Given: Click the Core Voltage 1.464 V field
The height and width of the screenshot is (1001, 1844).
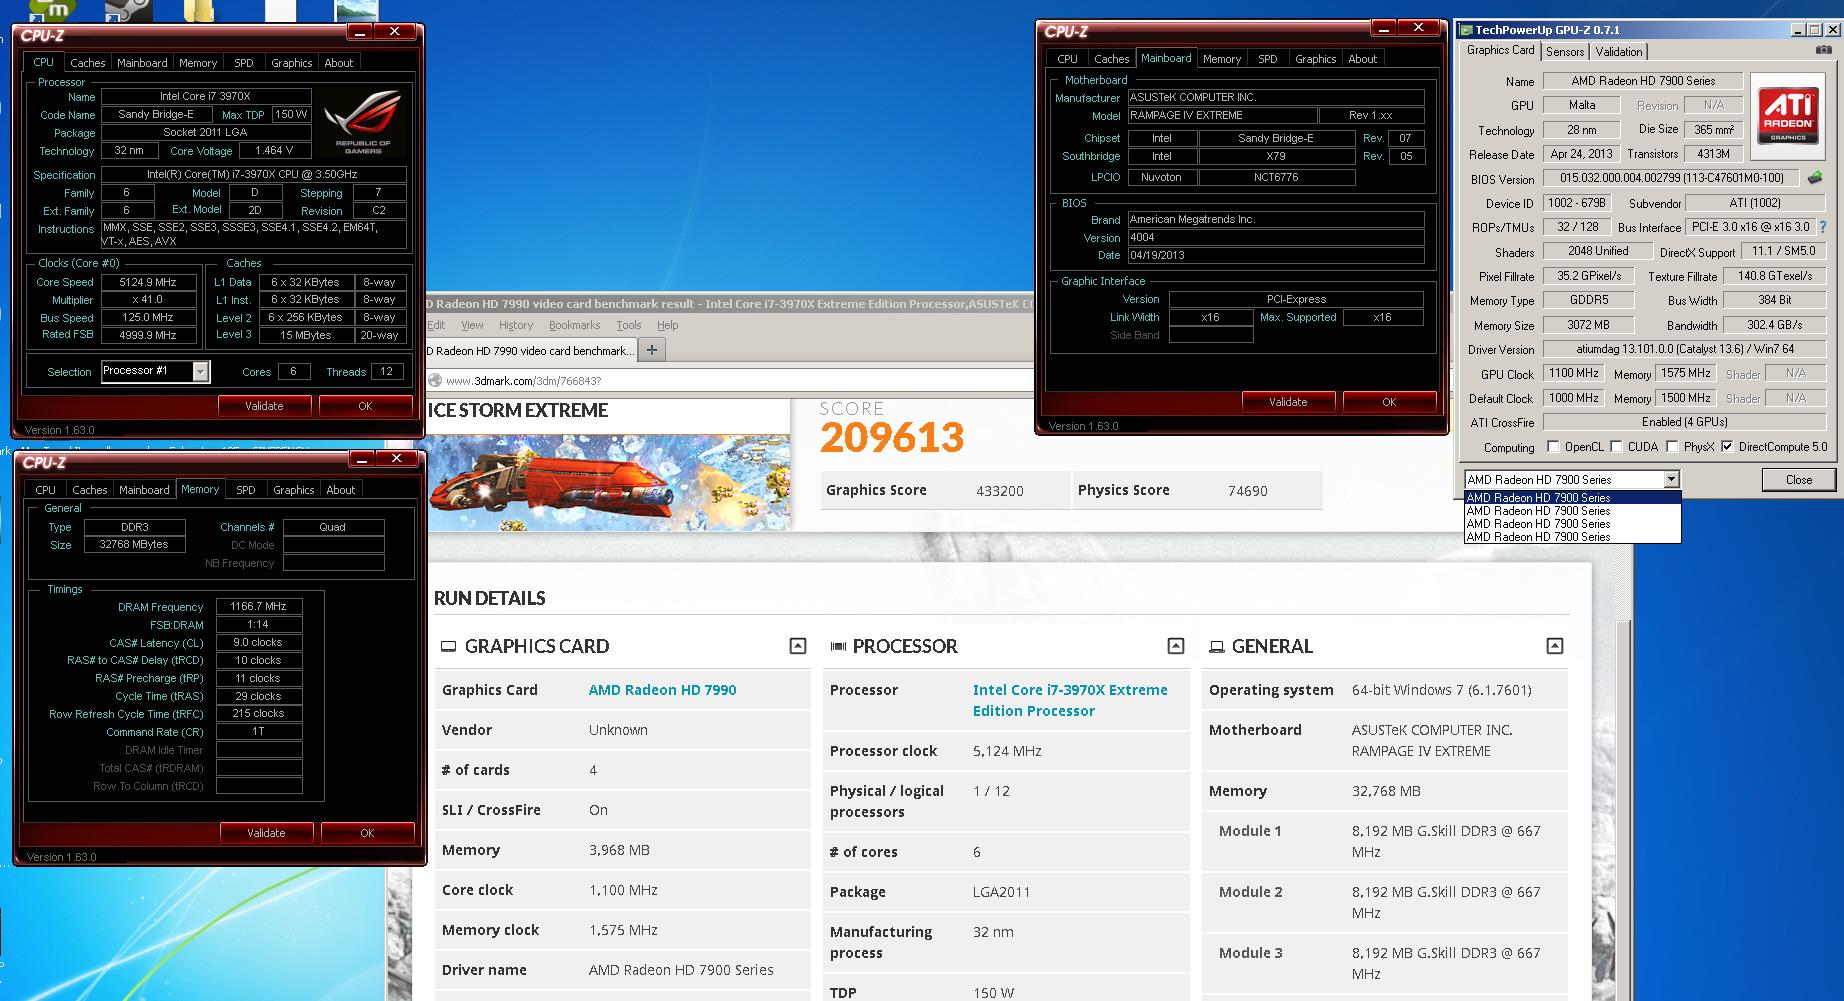Looking at the screenshot, I should (x=274, y=151).
